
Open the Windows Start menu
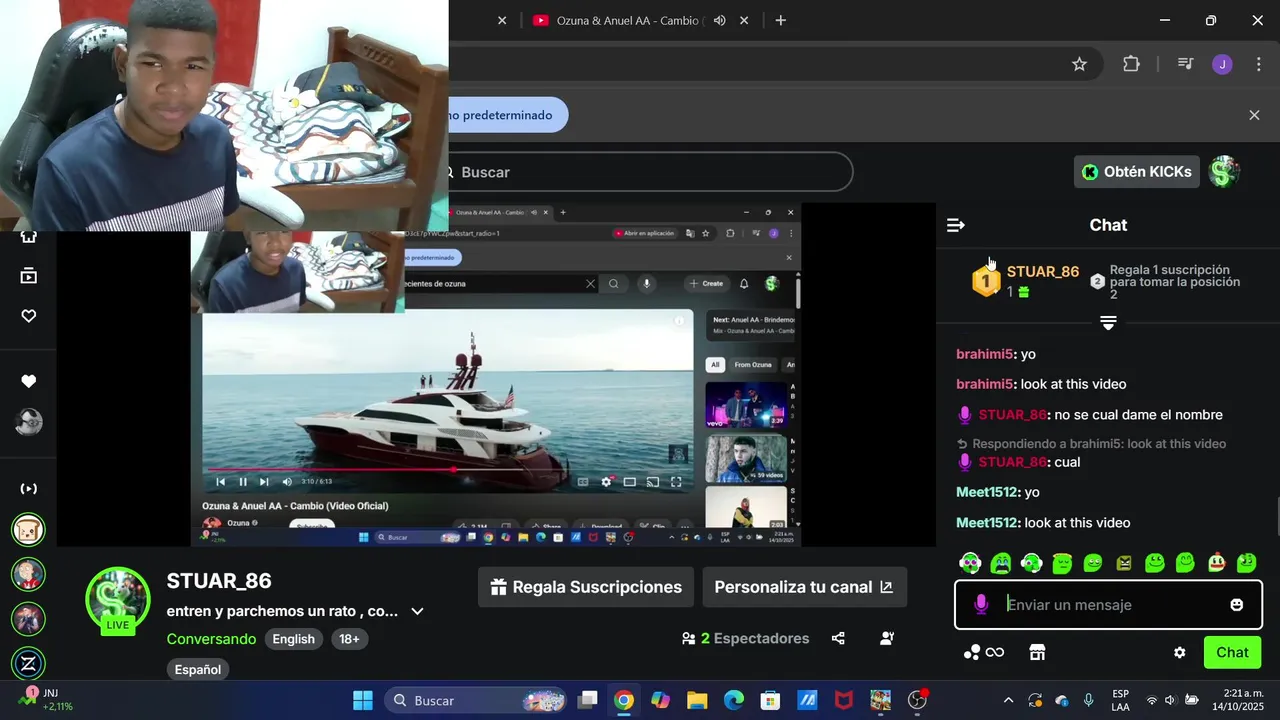(362, 700)
